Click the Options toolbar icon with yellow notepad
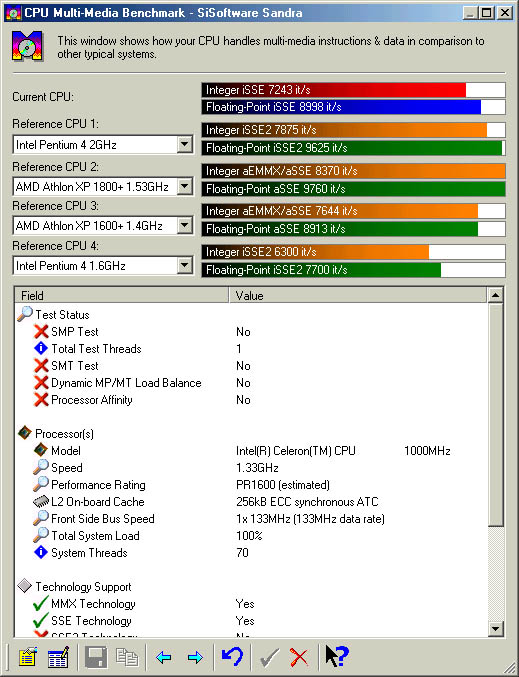The width and height of the screenshot is (519, 677). point(28,658)
